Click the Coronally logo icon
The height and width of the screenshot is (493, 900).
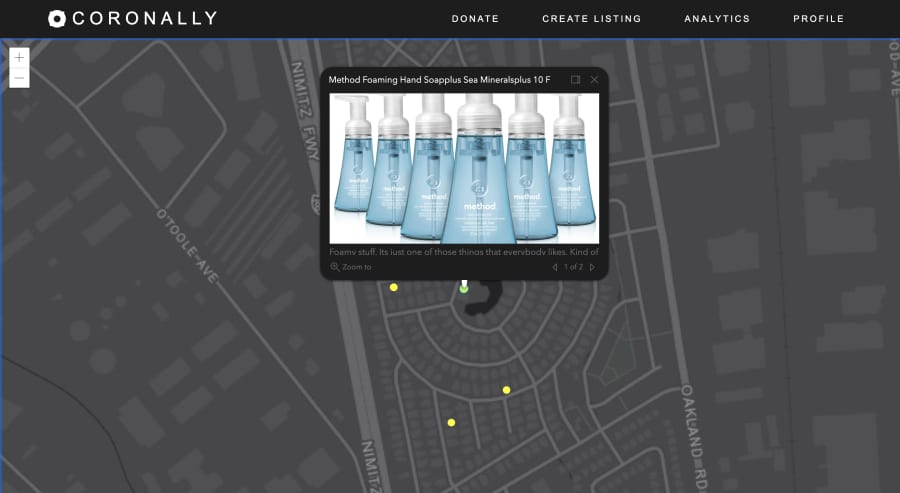pos(57,18)
